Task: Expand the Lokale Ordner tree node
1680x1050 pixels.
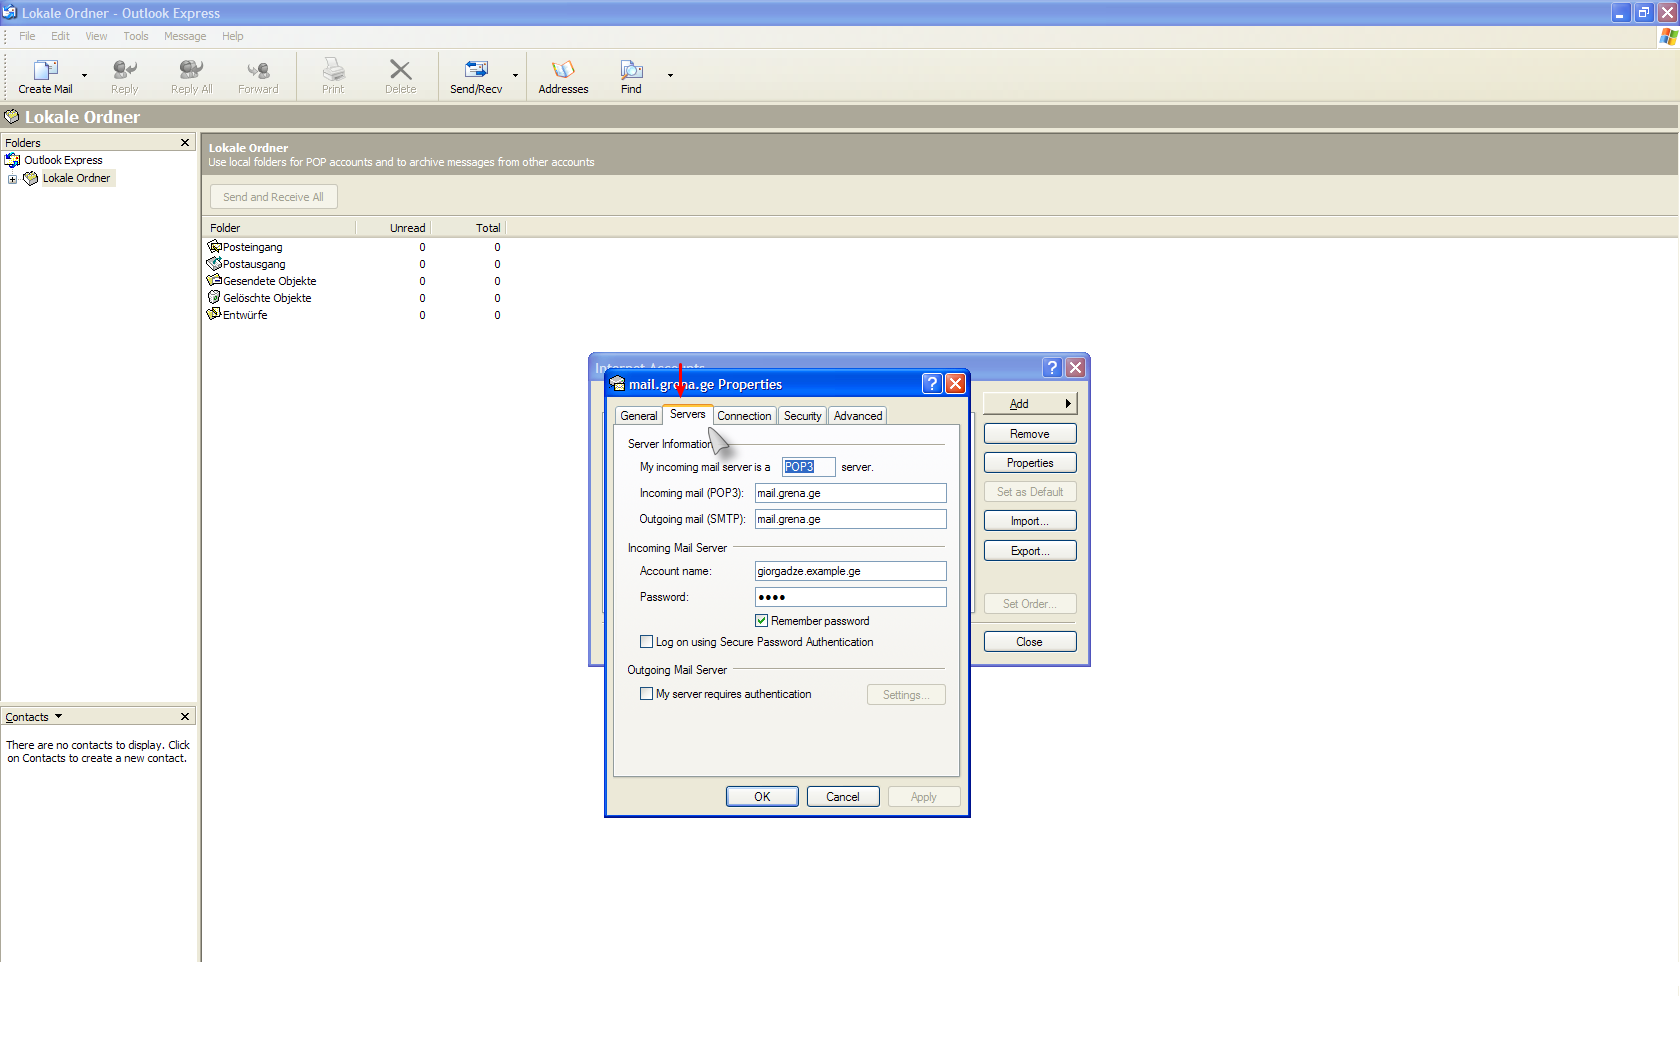Action: 12,179
